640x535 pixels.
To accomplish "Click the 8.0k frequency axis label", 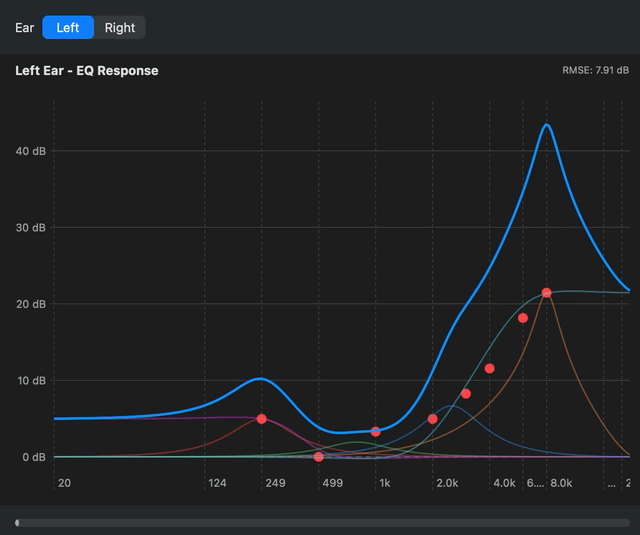I will point(560,483).
